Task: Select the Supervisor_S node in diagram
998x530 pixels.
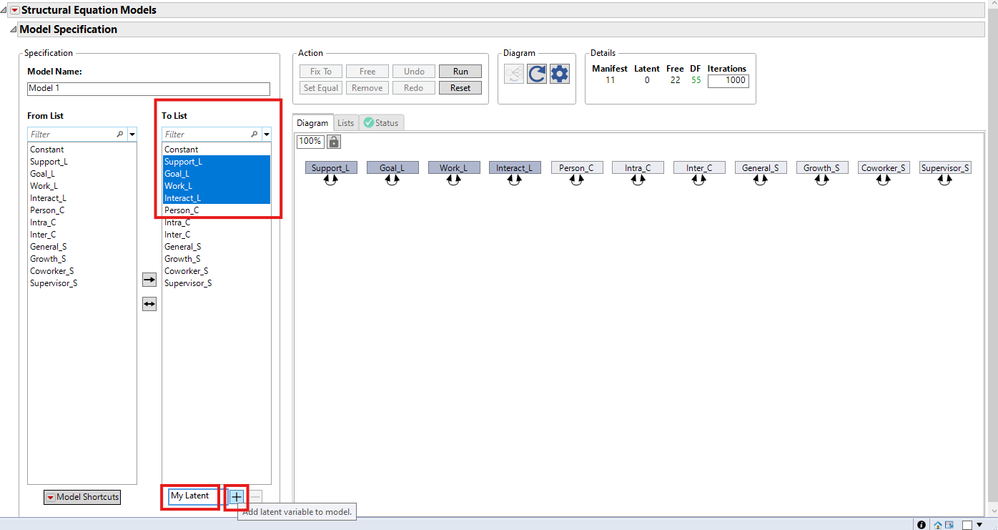Action: [945, 168]
